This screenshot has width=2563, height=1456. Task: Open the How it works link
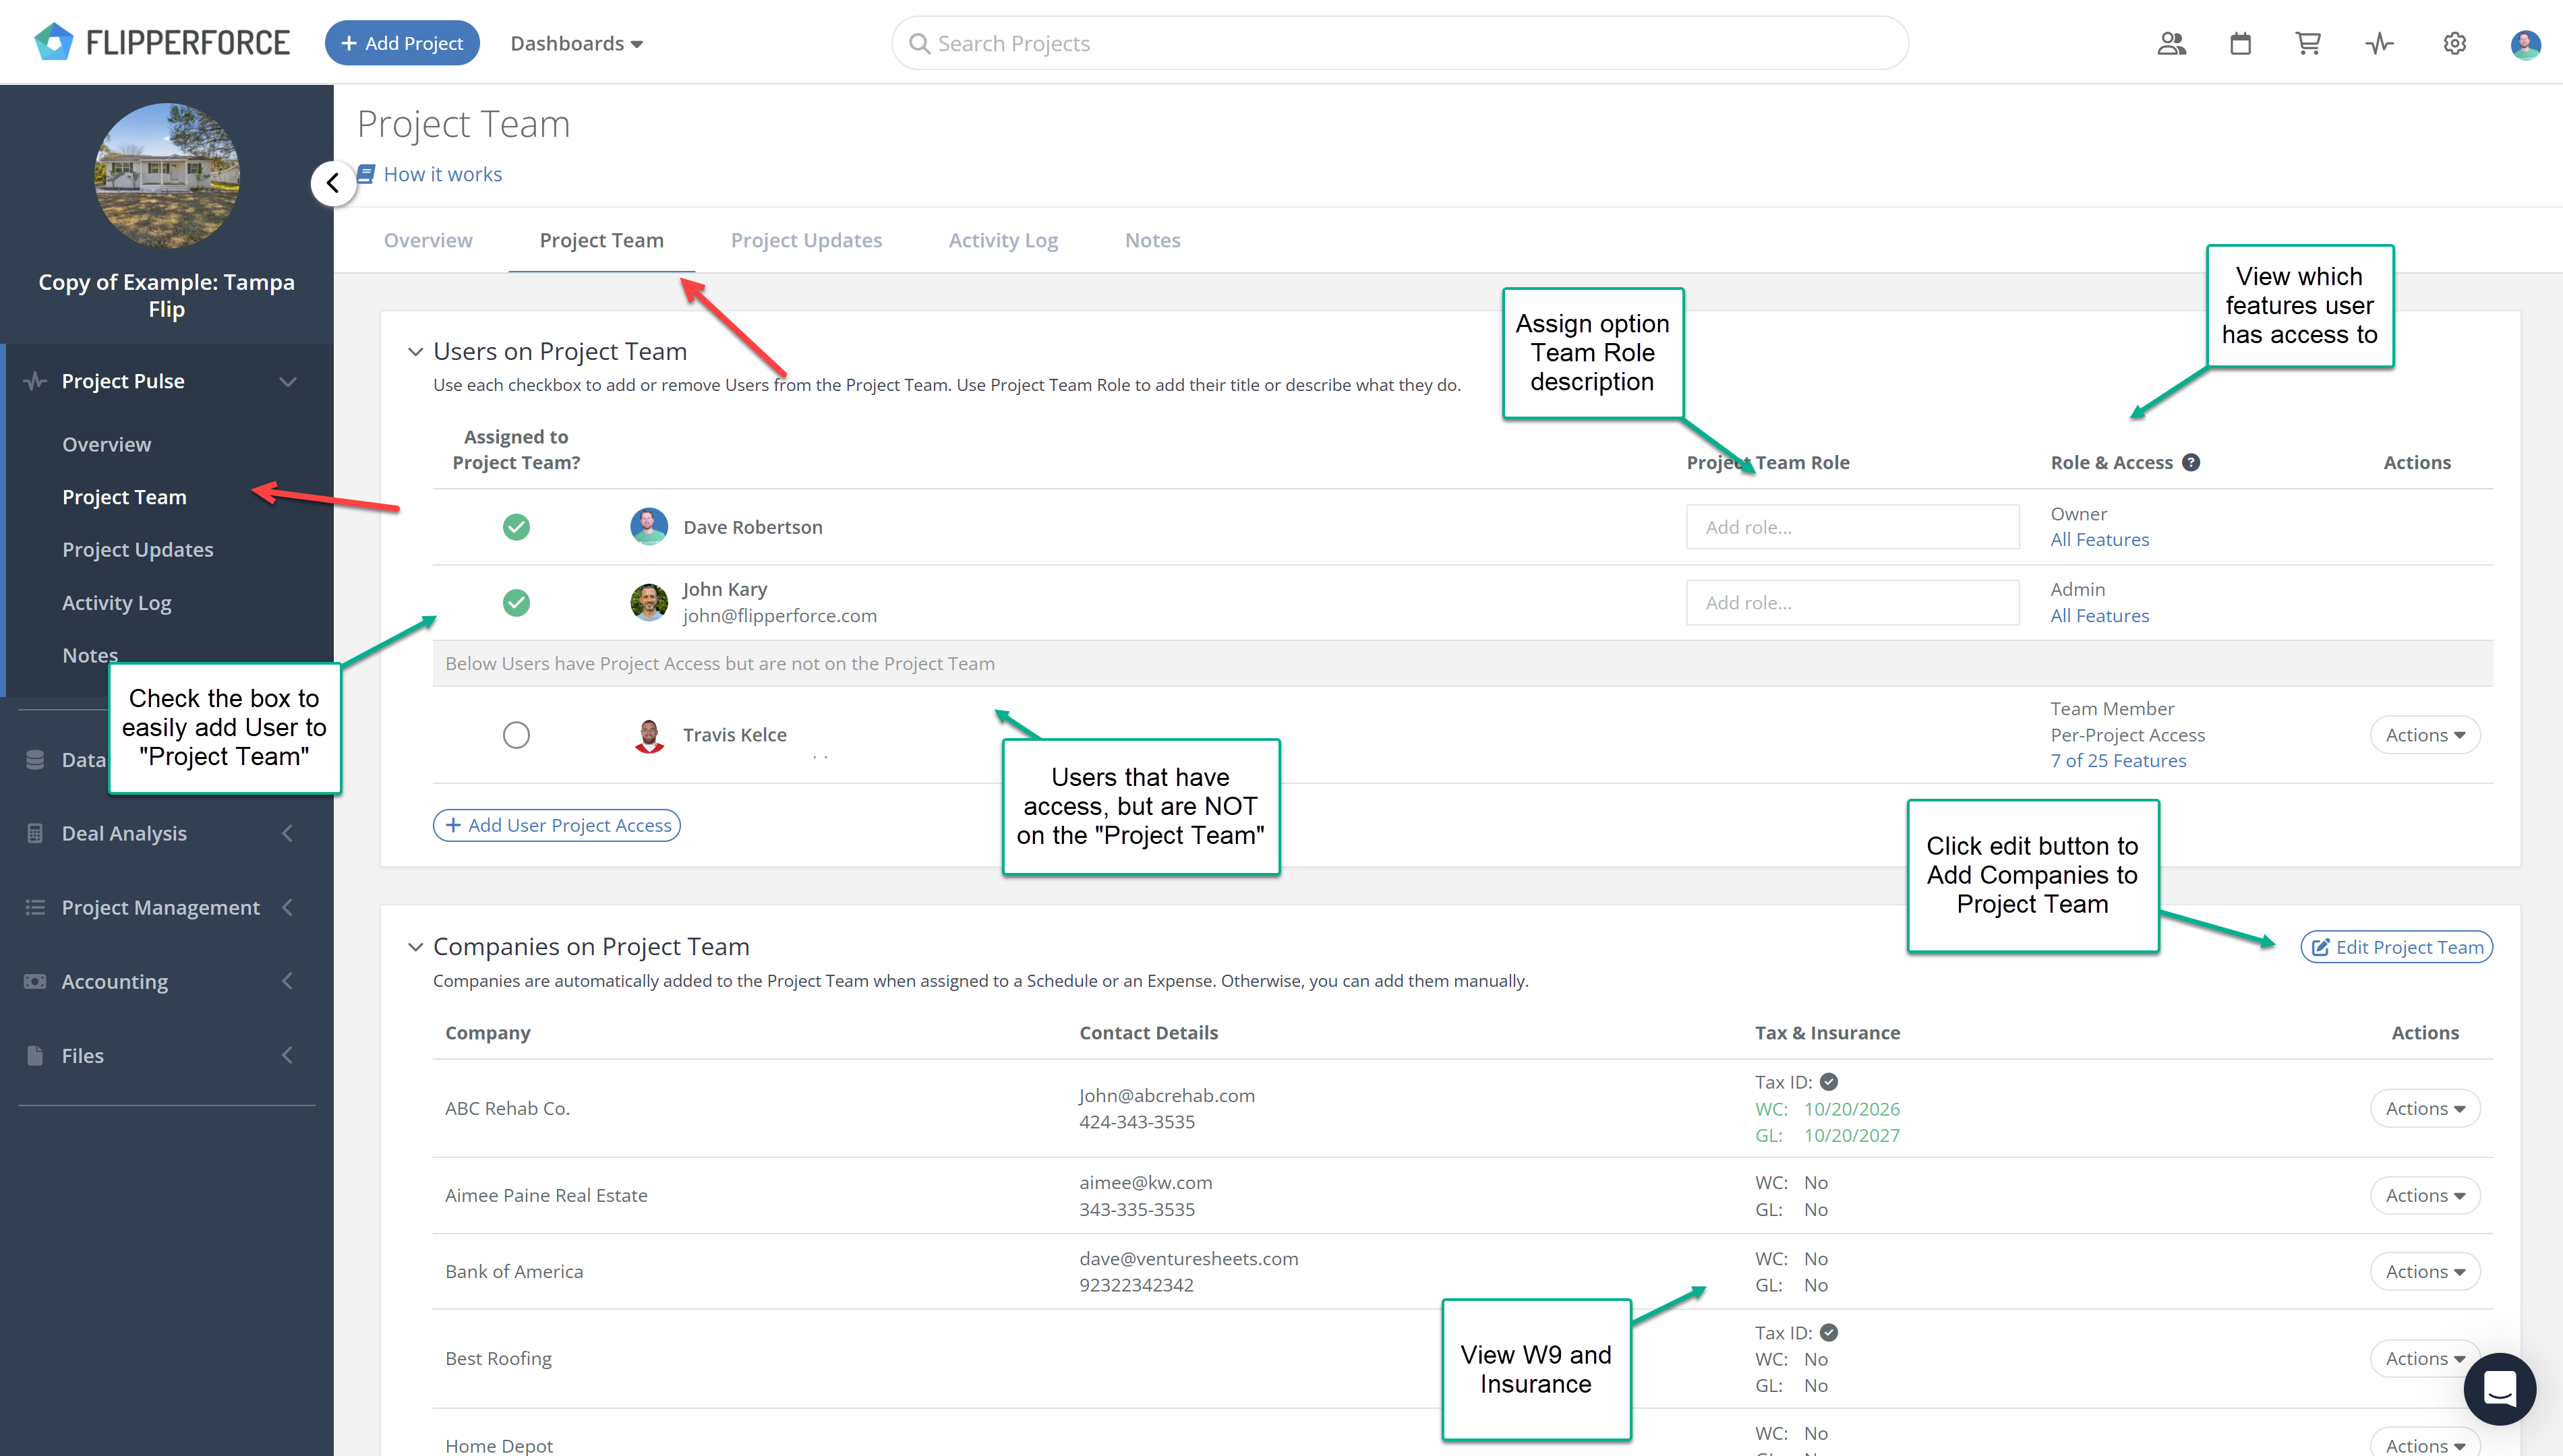click(431, 174)
